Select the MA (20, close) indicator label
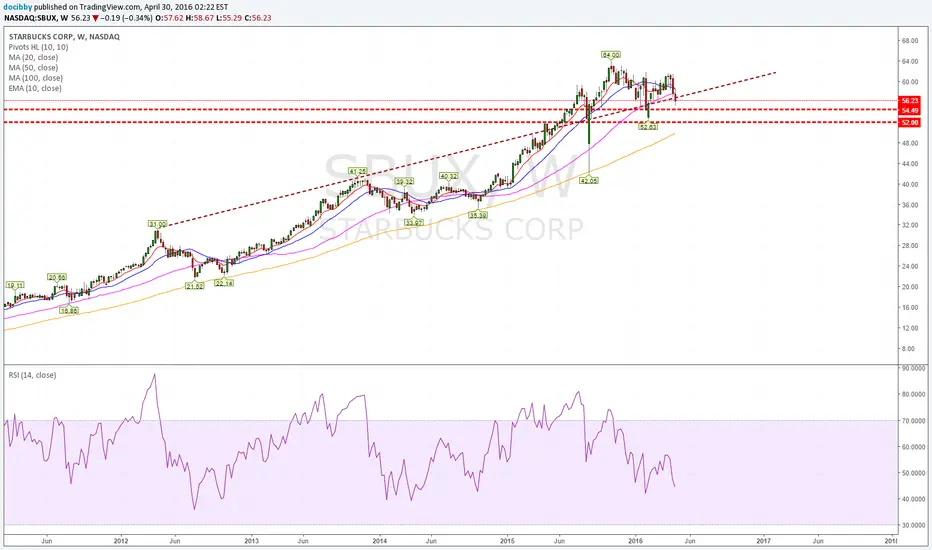 tap(33, 57)
